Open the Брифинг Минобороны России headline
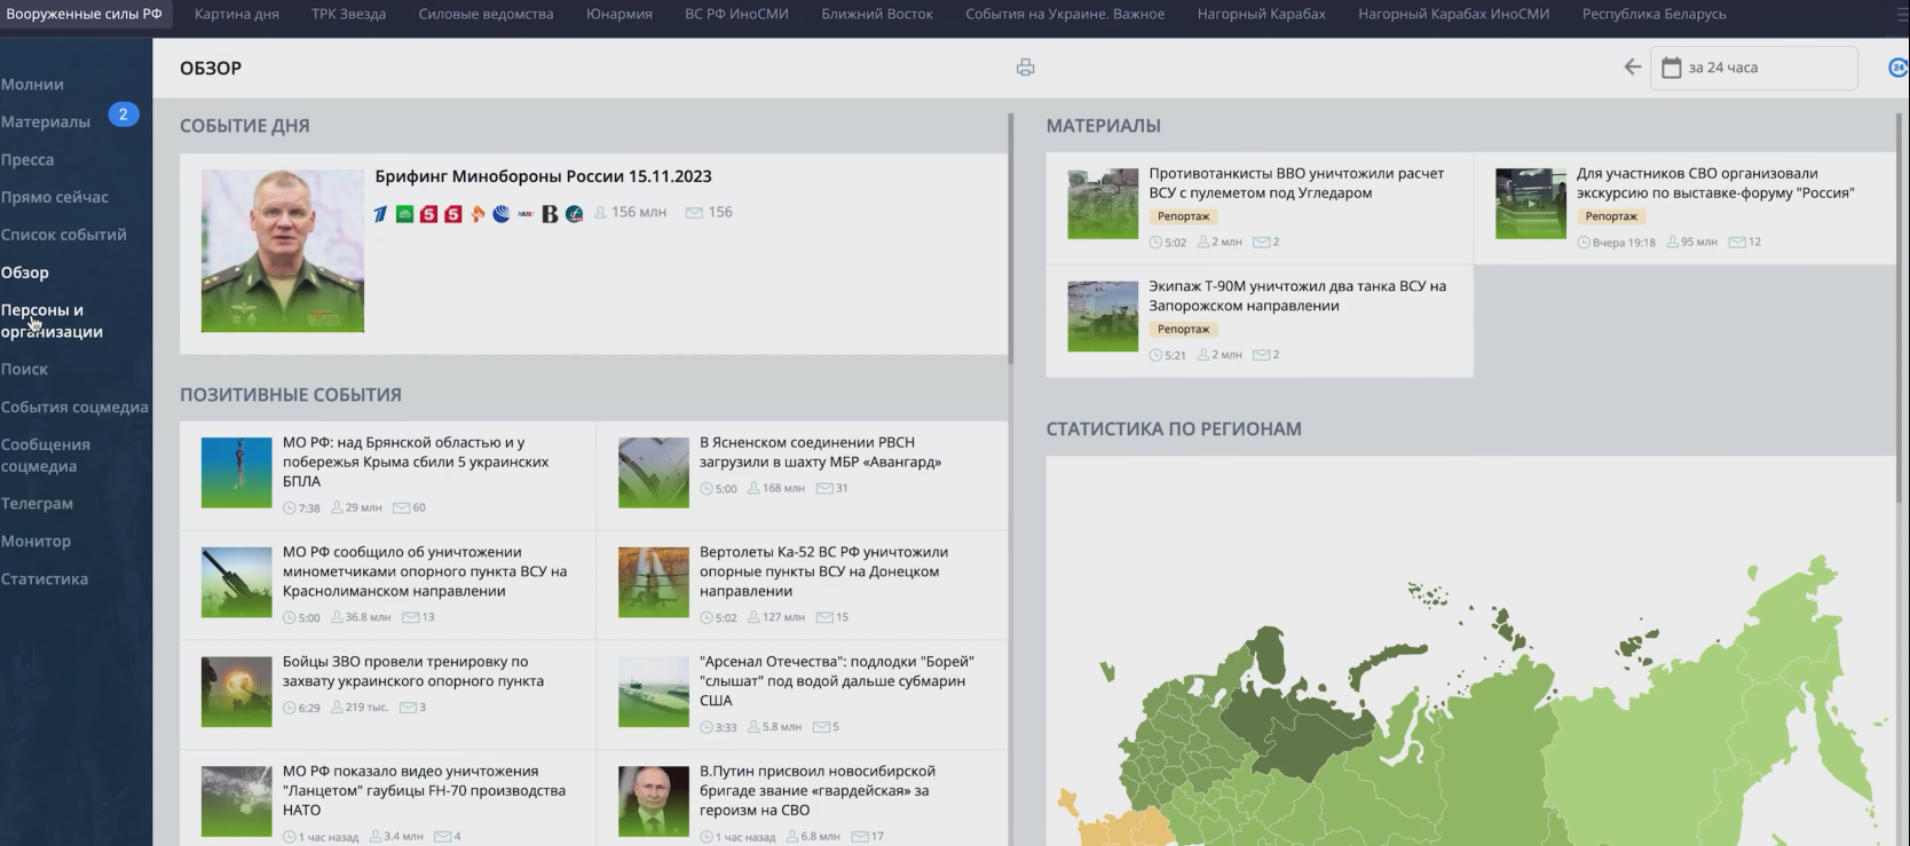The width and height of the screenshot is (1910, 846). [543, 176]
